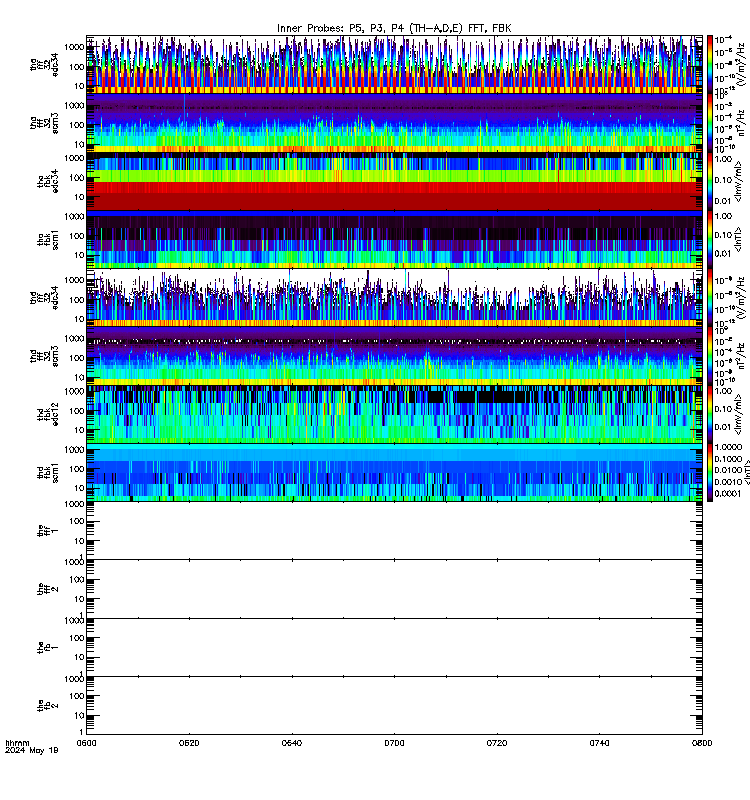Image resolution: width=750 pixels, height=800 pixels.
Task: Click inside the empty 'the fff 2' panel
Action: point(394,589)
